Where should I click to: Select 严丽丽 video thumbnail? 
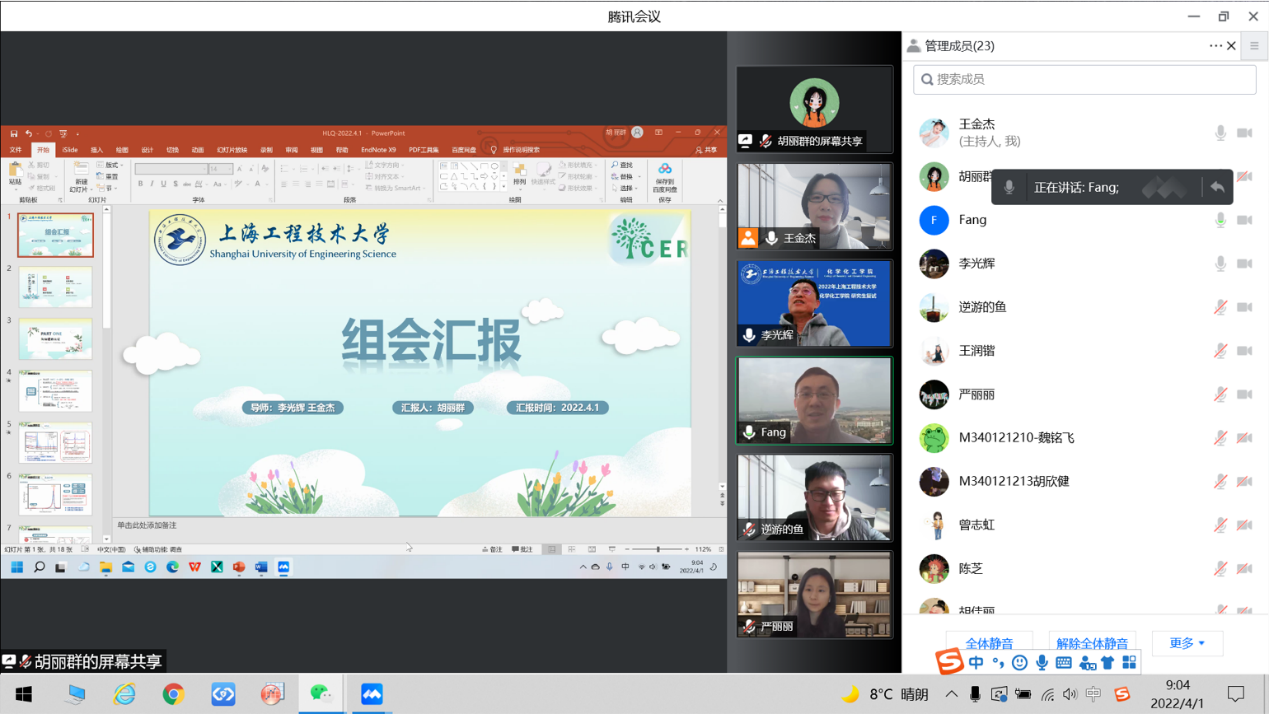click(814, 594)
